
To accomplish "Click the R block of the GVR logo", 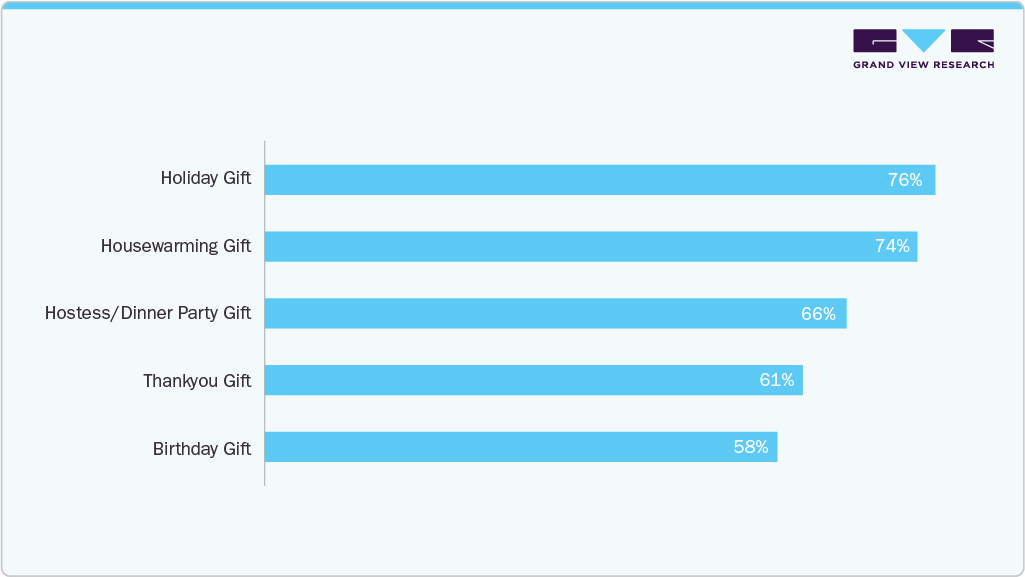I will click(x=972, y=41).
